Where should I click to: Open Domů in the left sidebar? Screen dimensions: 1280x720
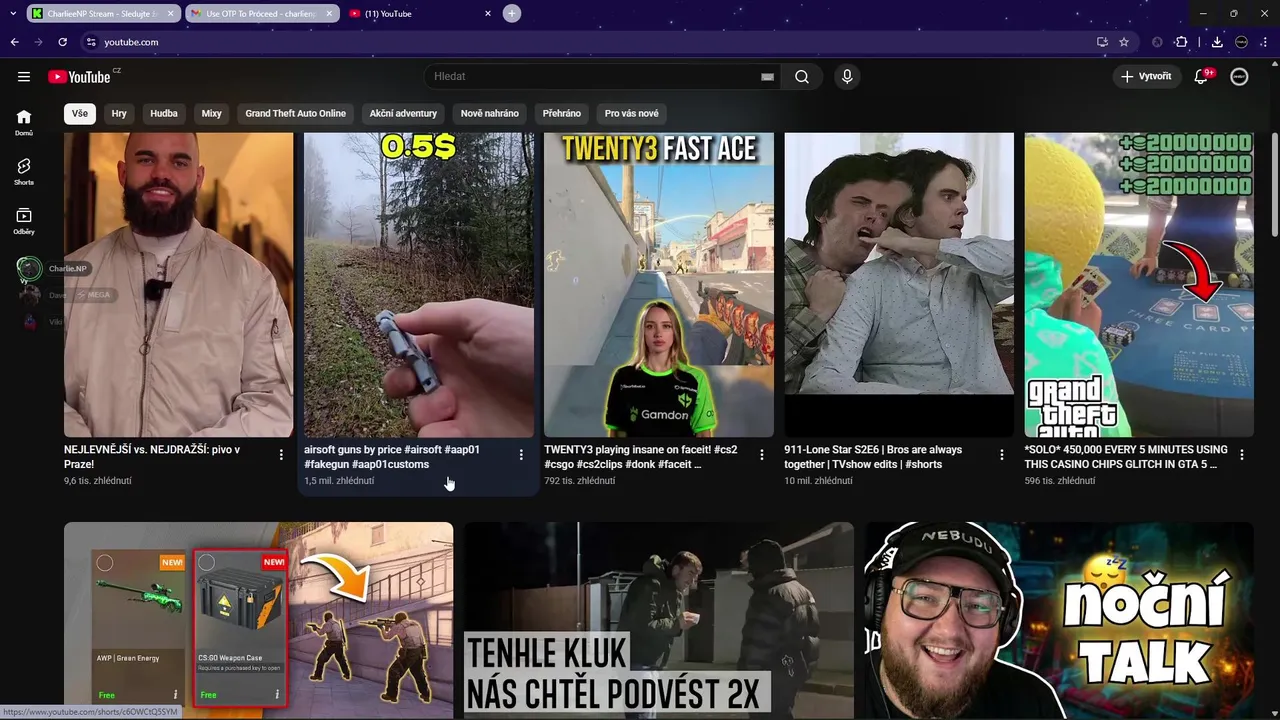[x=24, y=122]
